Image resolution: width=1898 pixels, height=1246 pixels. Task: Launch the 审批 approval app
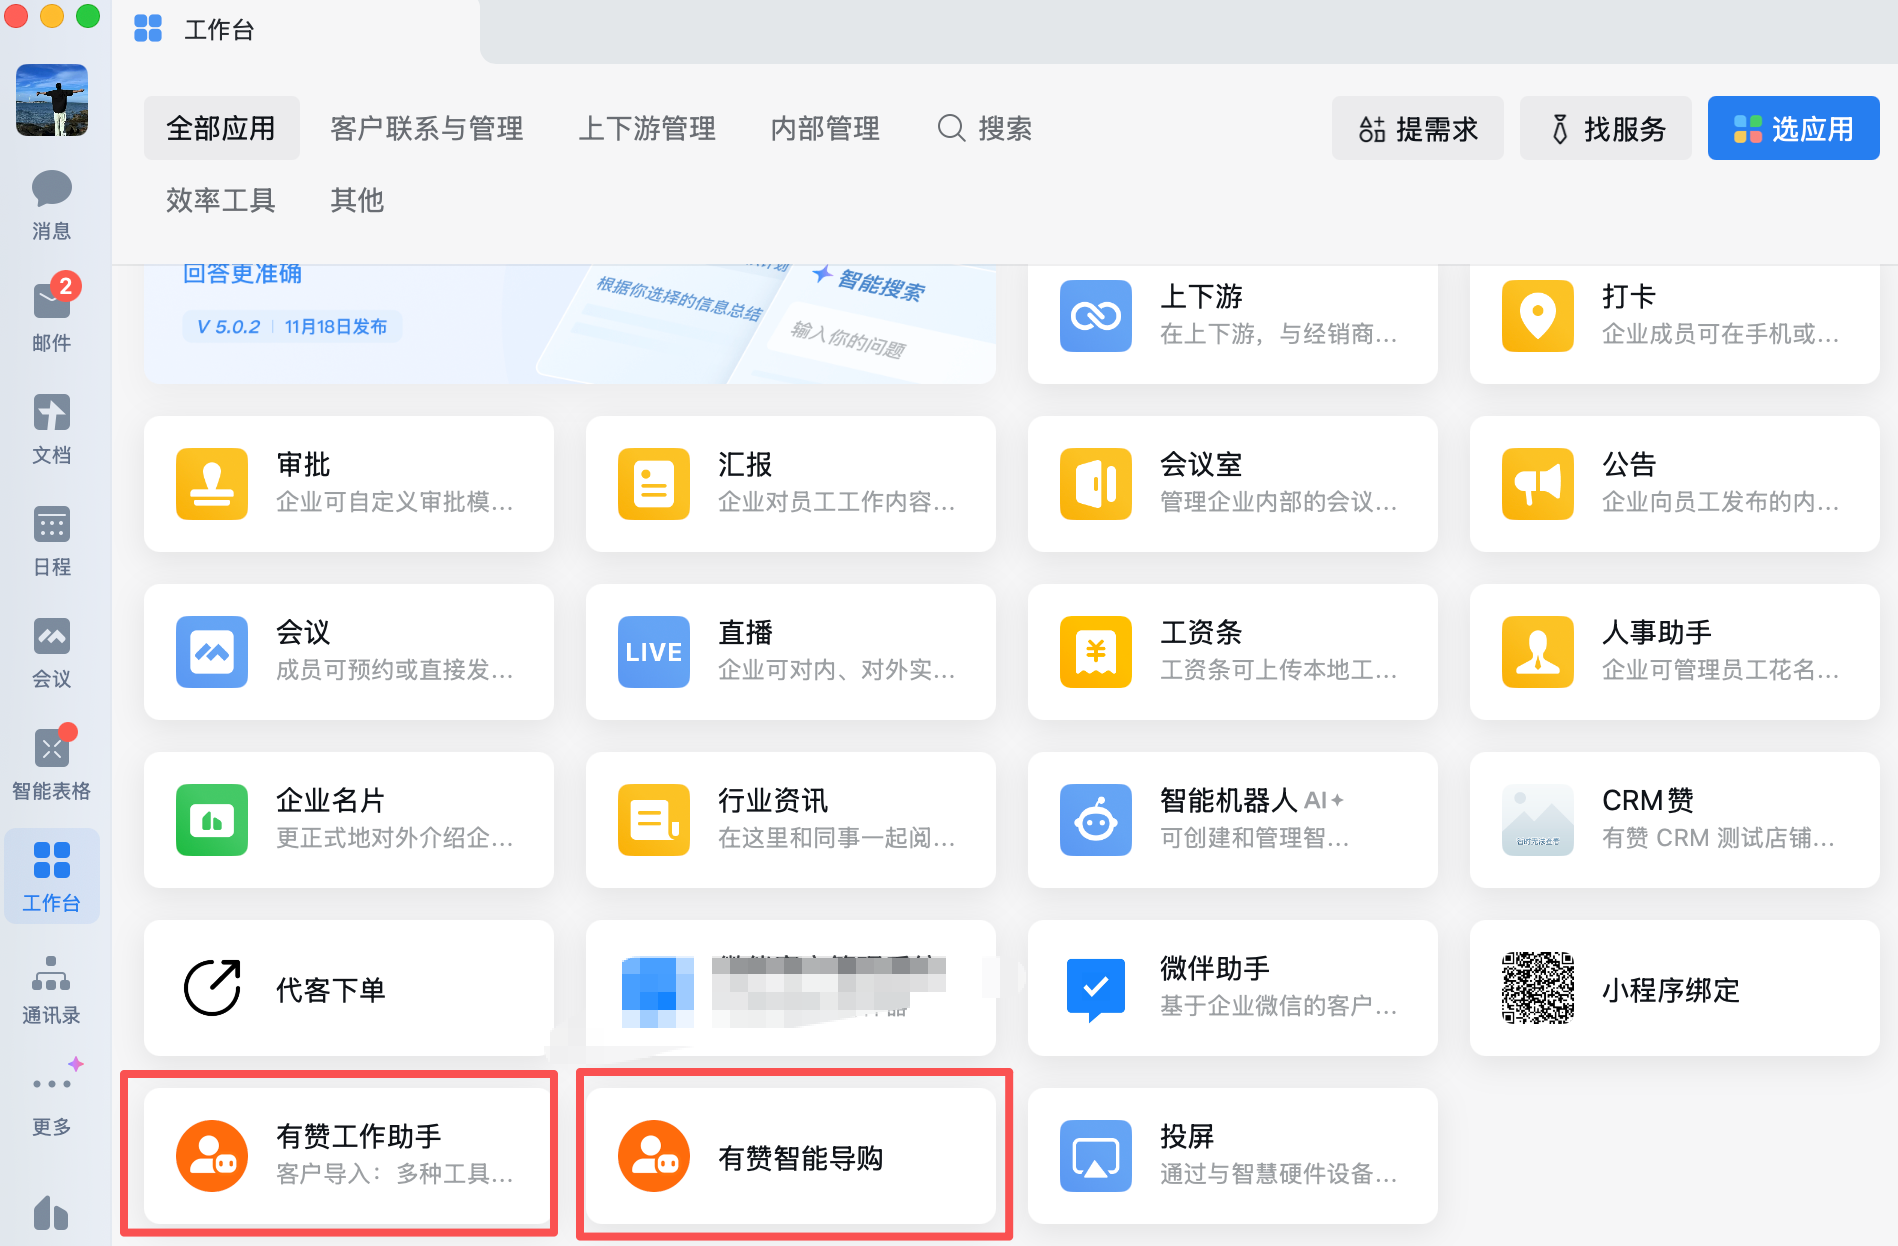coord(348,484)
